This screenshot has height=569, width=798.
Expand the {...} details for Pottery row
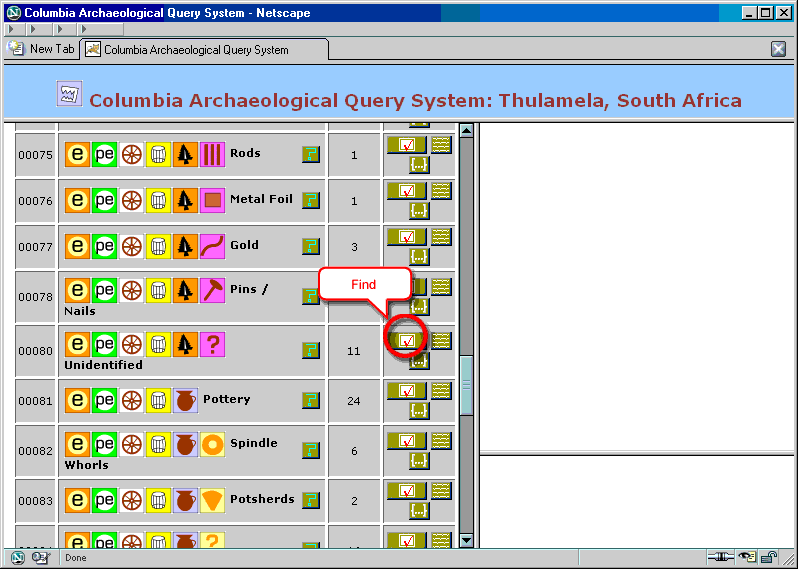[419, 411]
